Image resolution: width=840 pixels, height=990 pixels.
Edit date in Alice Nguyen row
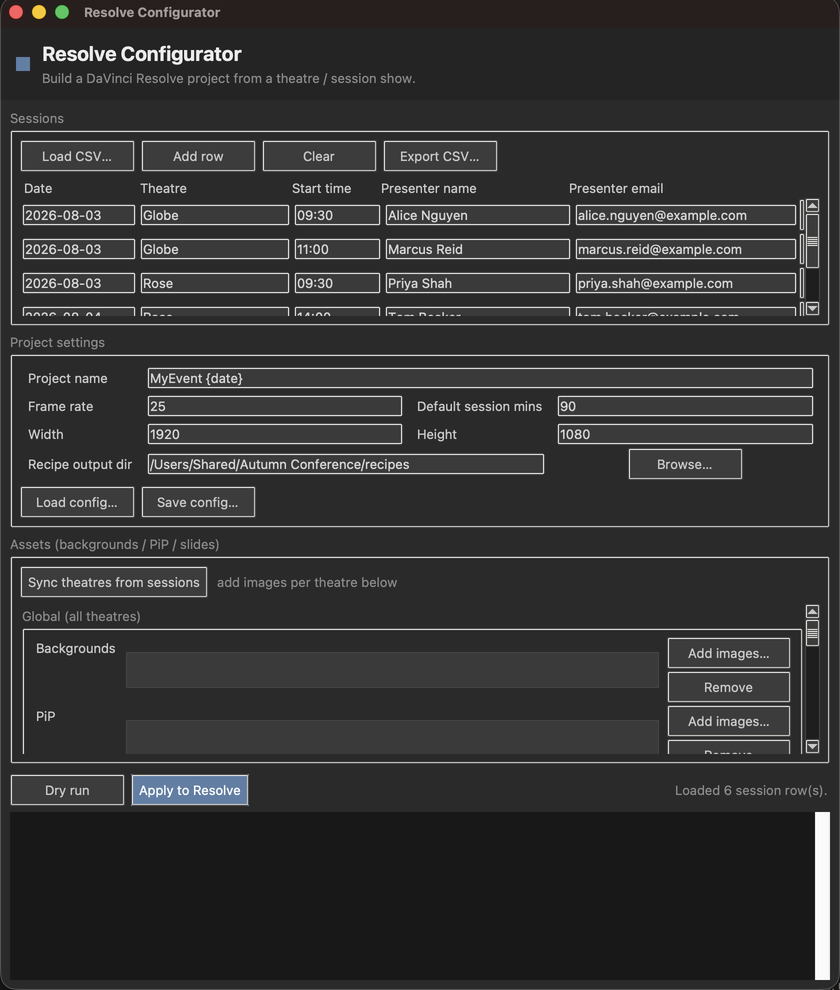click(78, 215)
